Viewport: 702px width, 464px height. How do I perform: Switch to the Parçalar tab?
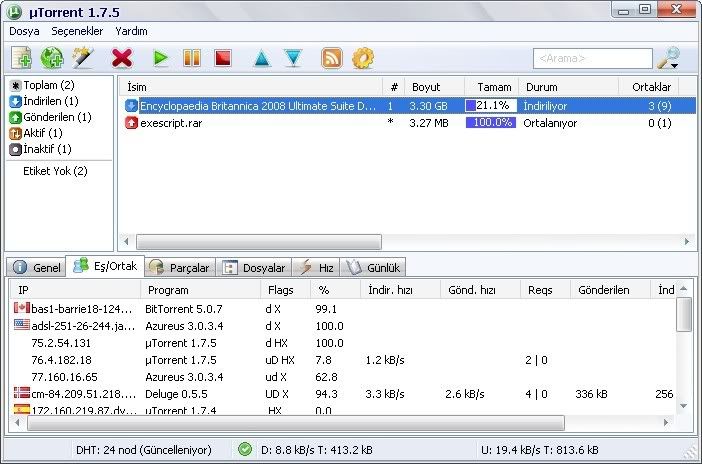[180, 267]
